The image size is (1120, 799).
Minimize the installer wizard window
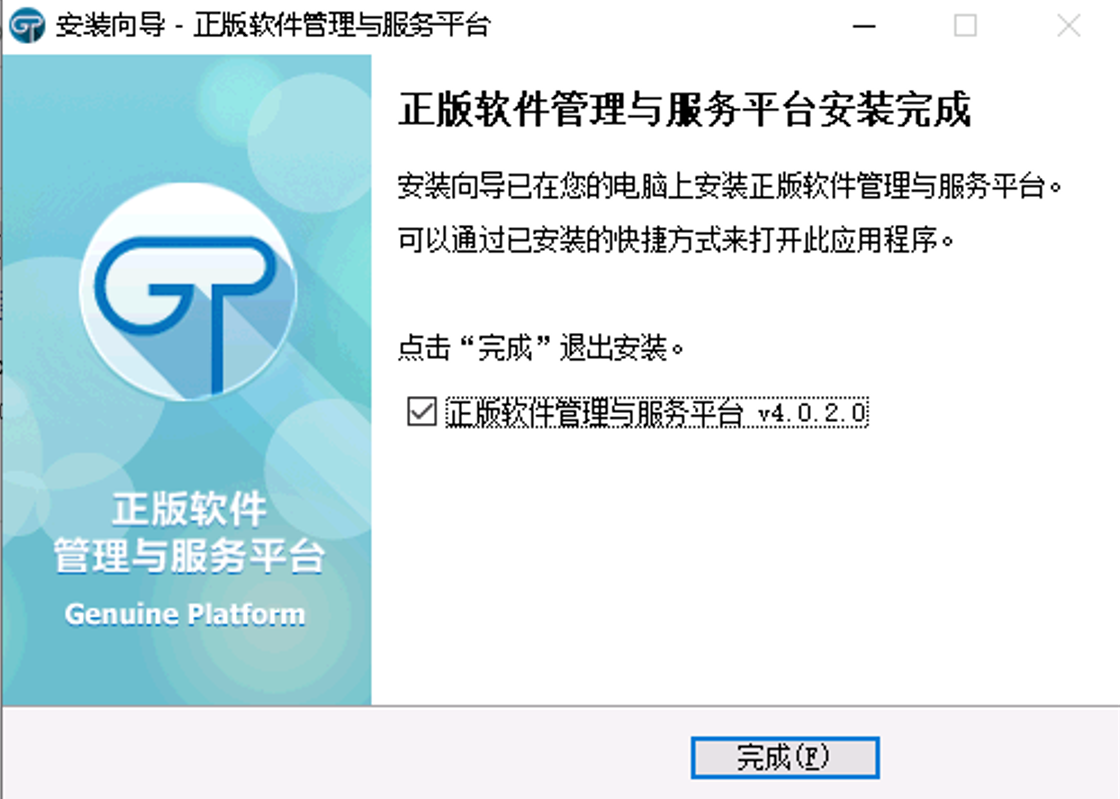(x=862, y=26)
